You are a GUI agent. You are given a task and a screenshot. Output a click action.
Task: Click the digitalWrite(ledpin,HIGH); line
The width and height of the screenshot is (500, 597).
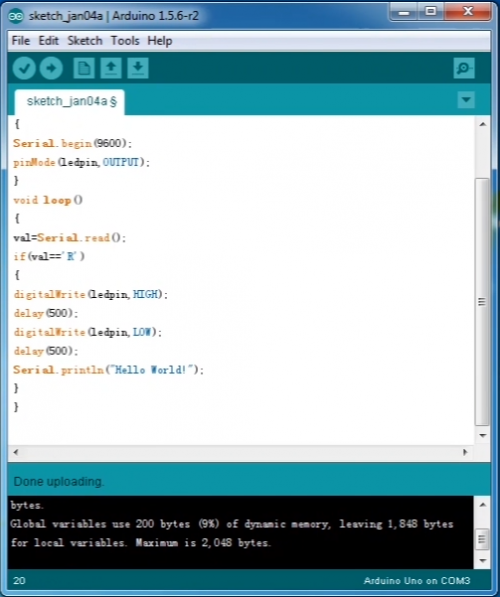coord(90,294)
